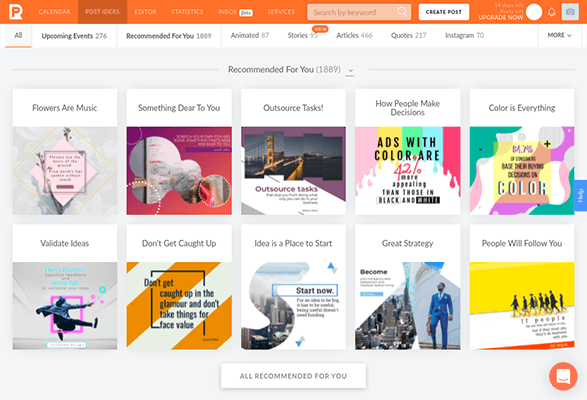
Task: Open the Color is Everything template
Action: (522, 152)
